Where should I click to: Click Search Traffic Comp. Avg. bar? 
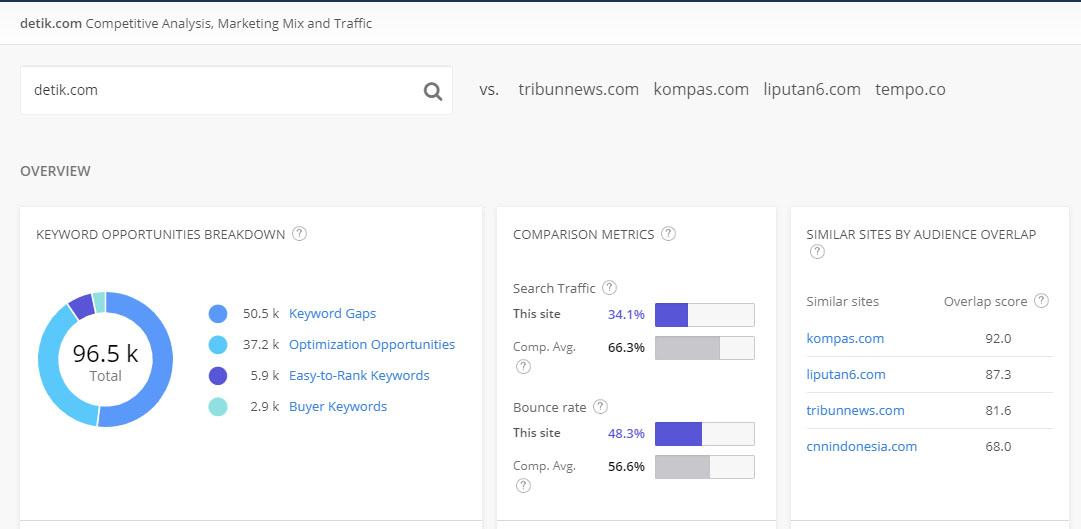[705, 348]
